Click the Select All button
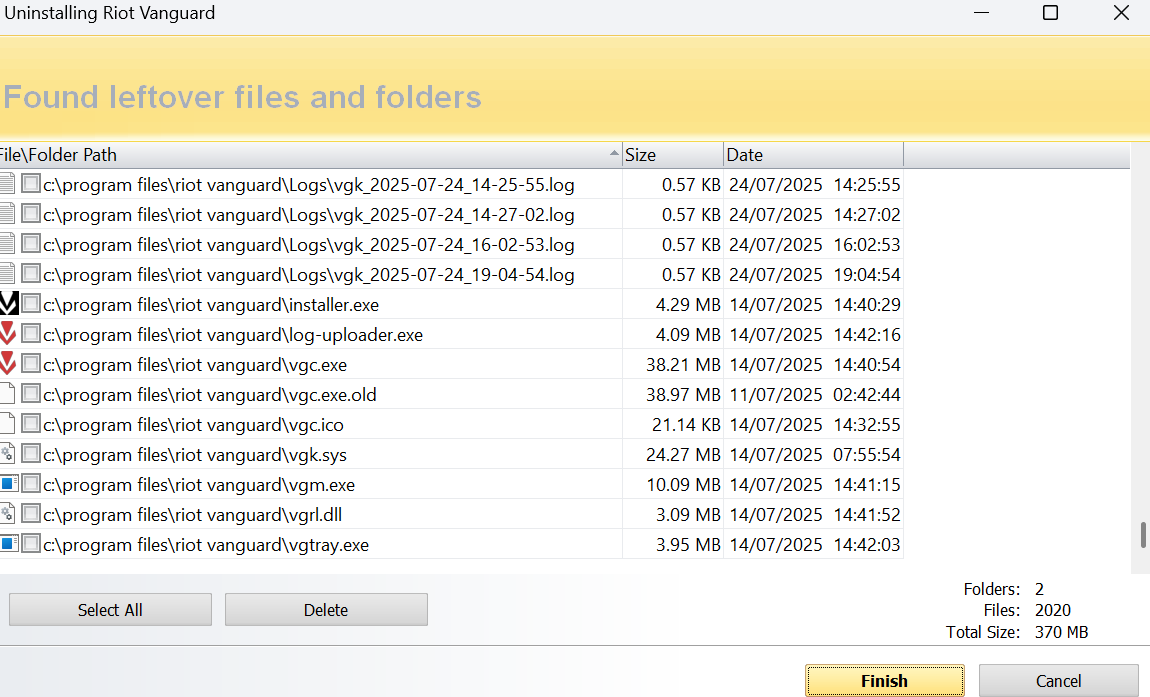The width and height of the screenshot is (1150, 697). pos(110,610)
